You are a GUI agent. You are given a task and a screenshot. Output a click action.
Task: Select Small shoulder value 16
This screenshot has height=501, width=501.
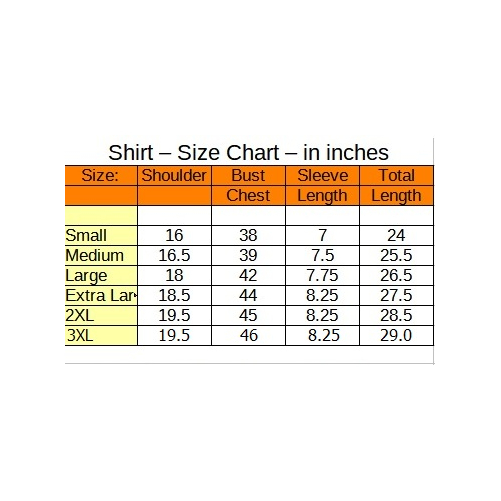click(x=174, y=236)
